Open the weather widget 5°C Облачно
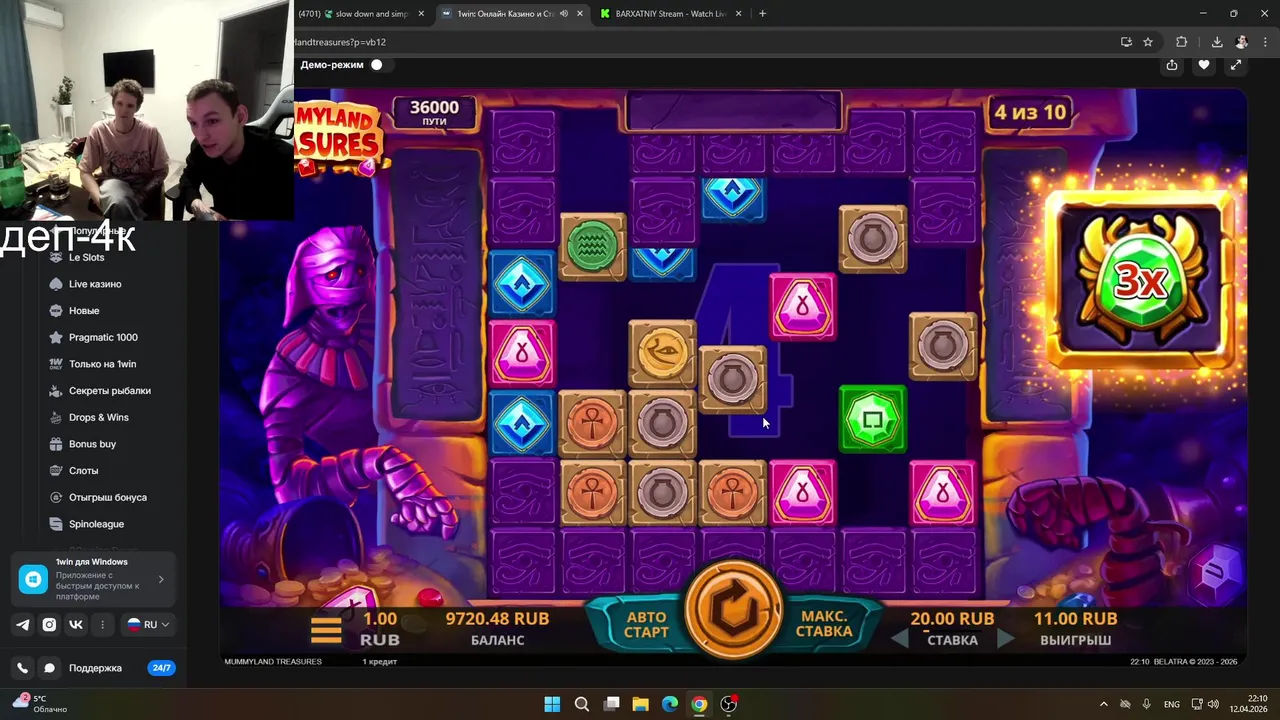This screenshot has width=1280, height=720. [x=38, y=704]
